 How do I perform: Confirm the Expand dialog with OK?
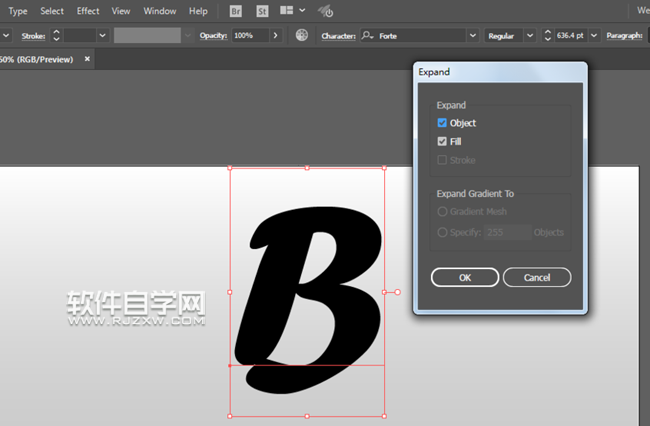(x=465, y=277)
